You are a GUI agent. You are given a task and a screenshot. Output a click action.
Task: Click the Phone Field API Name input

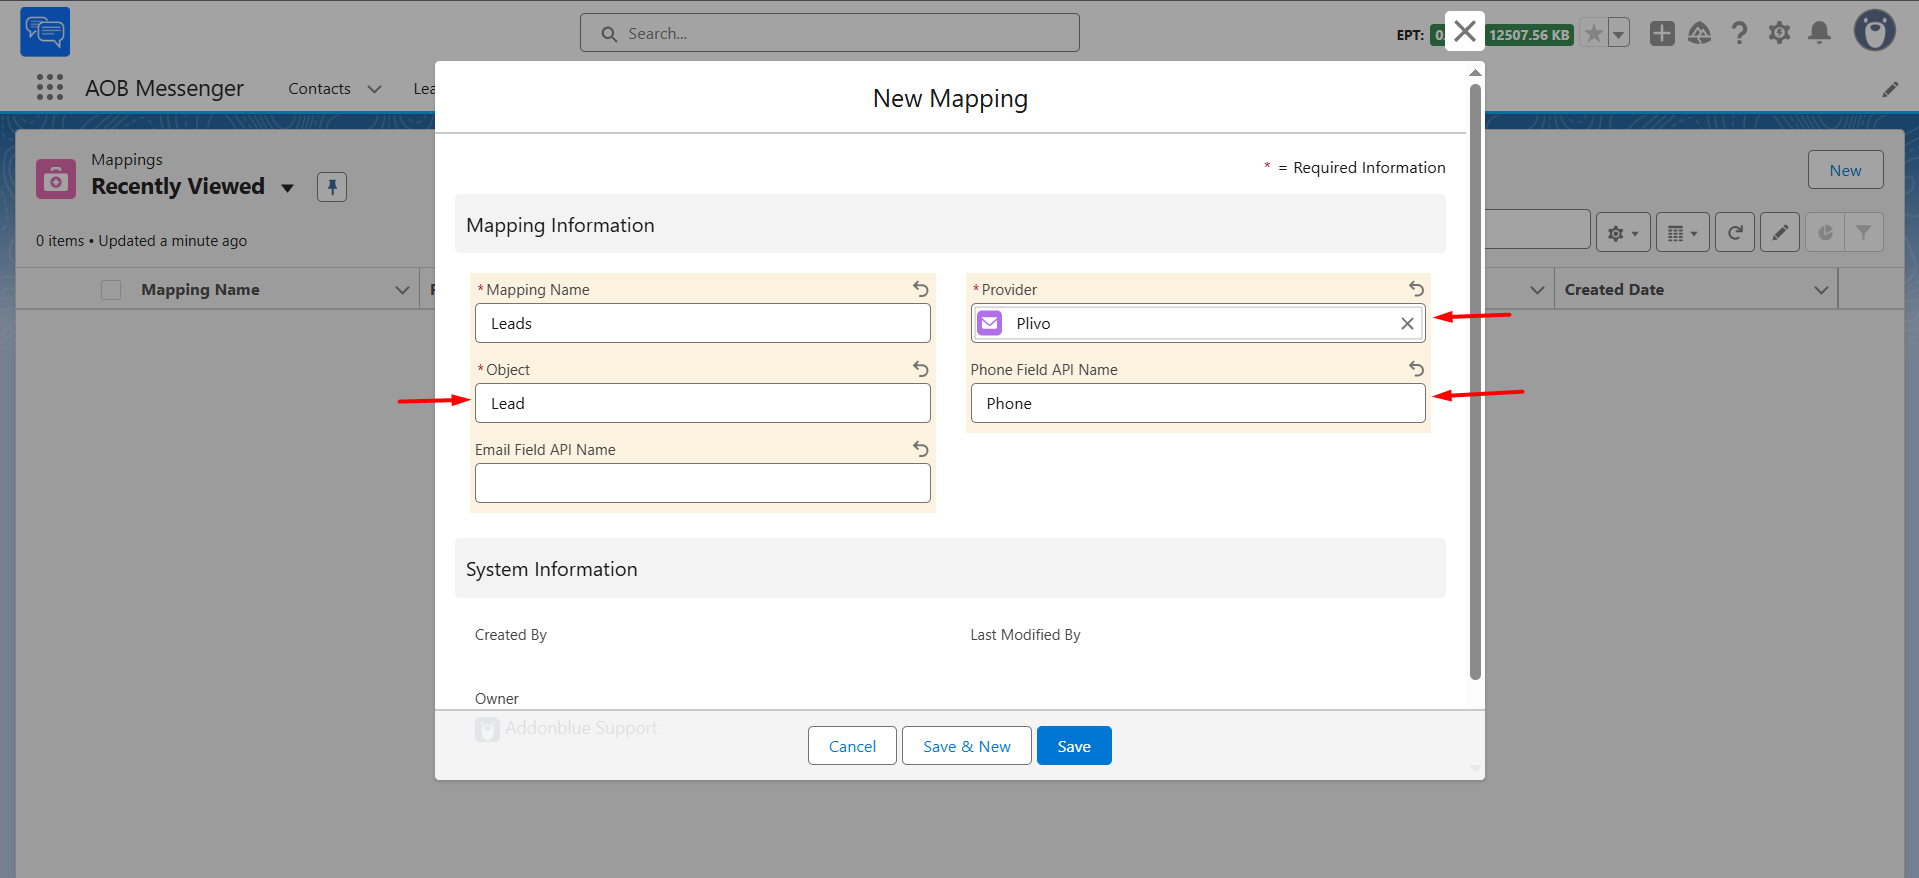1198,403
